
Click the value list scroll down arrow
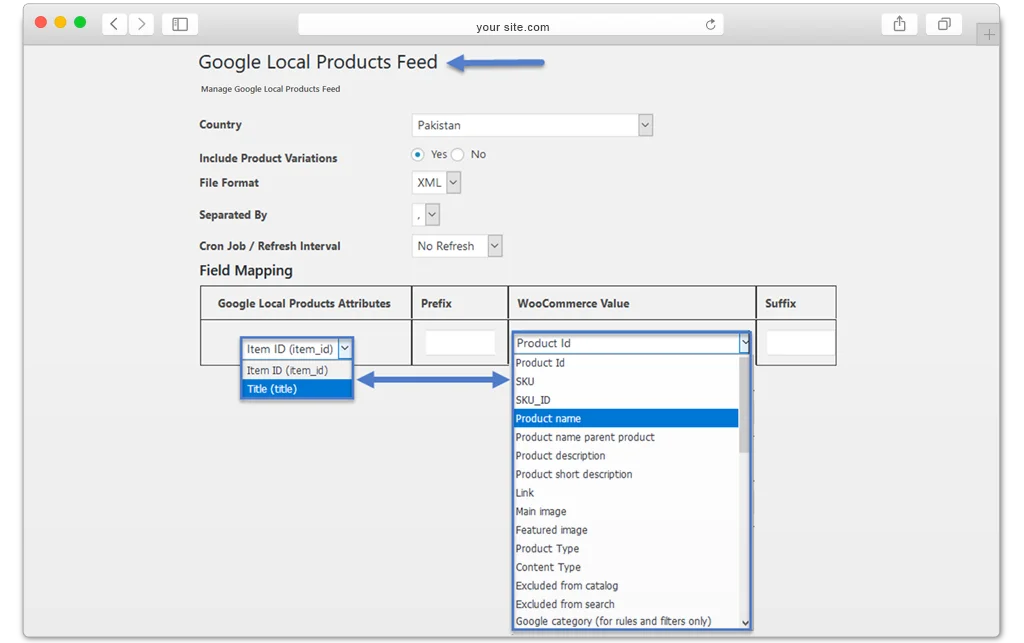pos(745,623)
